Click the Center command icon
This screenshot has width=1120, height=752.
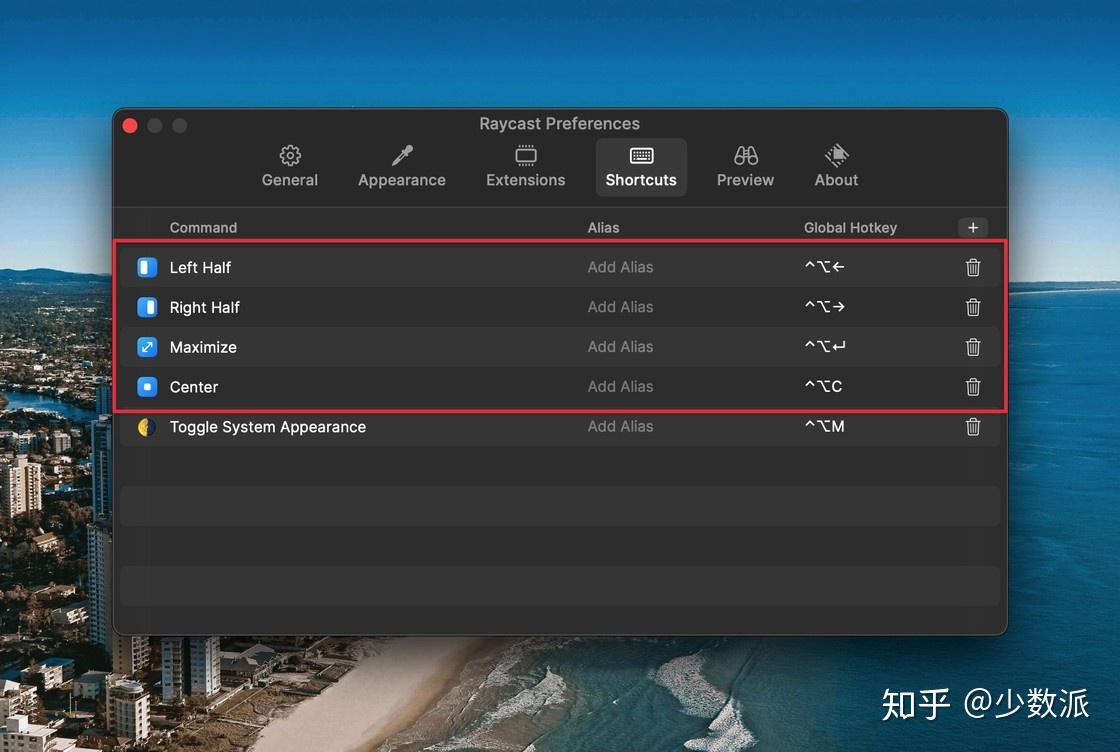[146, 387]
